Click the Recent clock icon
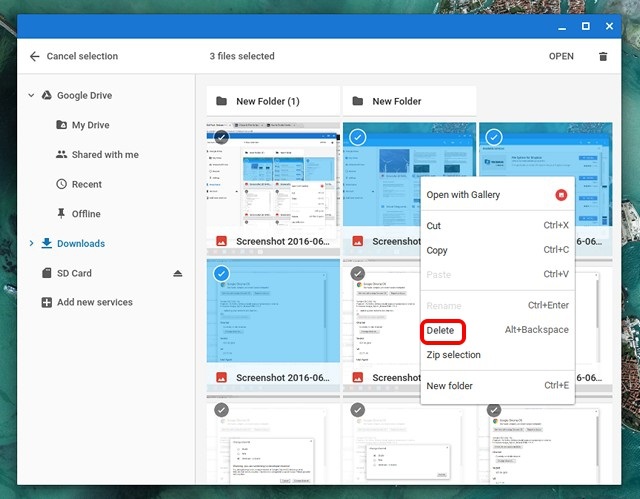 pos(61,184)
